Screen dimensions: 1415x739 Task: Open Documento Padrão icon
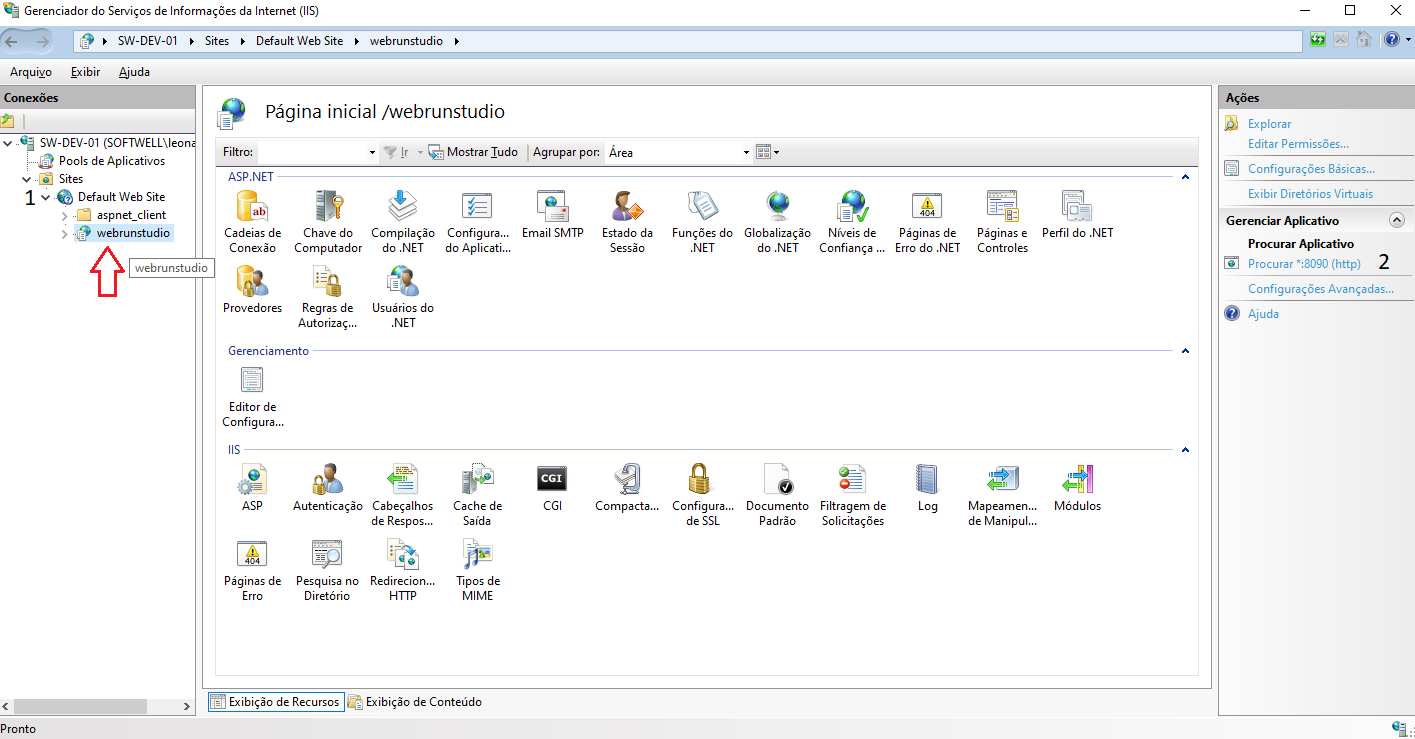[x=777, y=481]
